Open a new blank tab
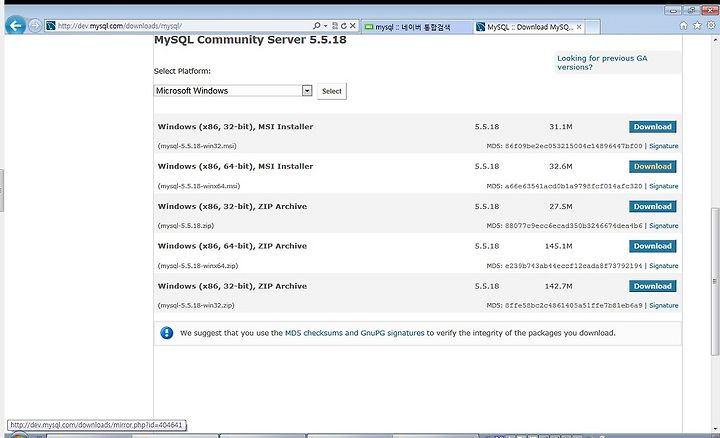This screenshot has height=438, width=720. tap(592, 27)
